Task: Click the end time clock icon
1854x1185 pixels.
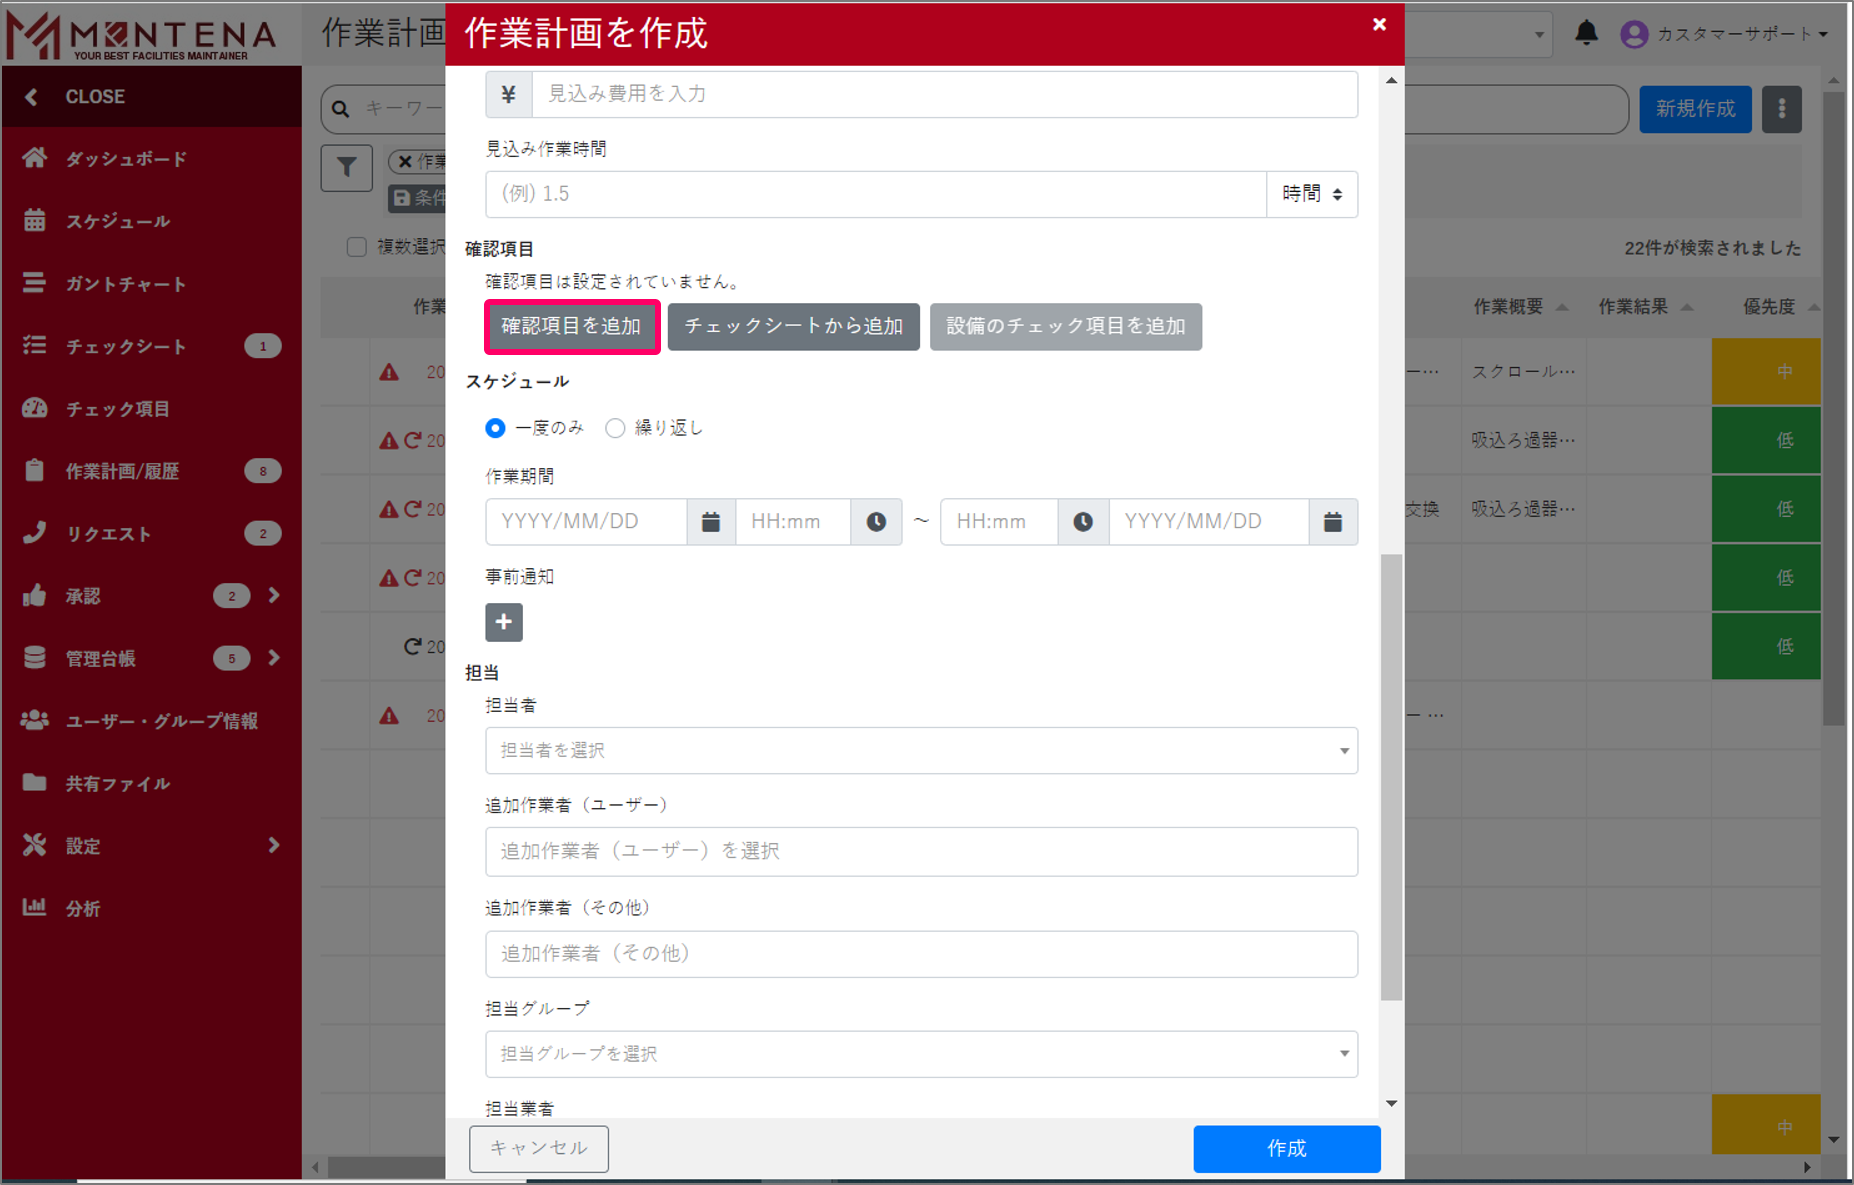Action: pos(1083,522)
